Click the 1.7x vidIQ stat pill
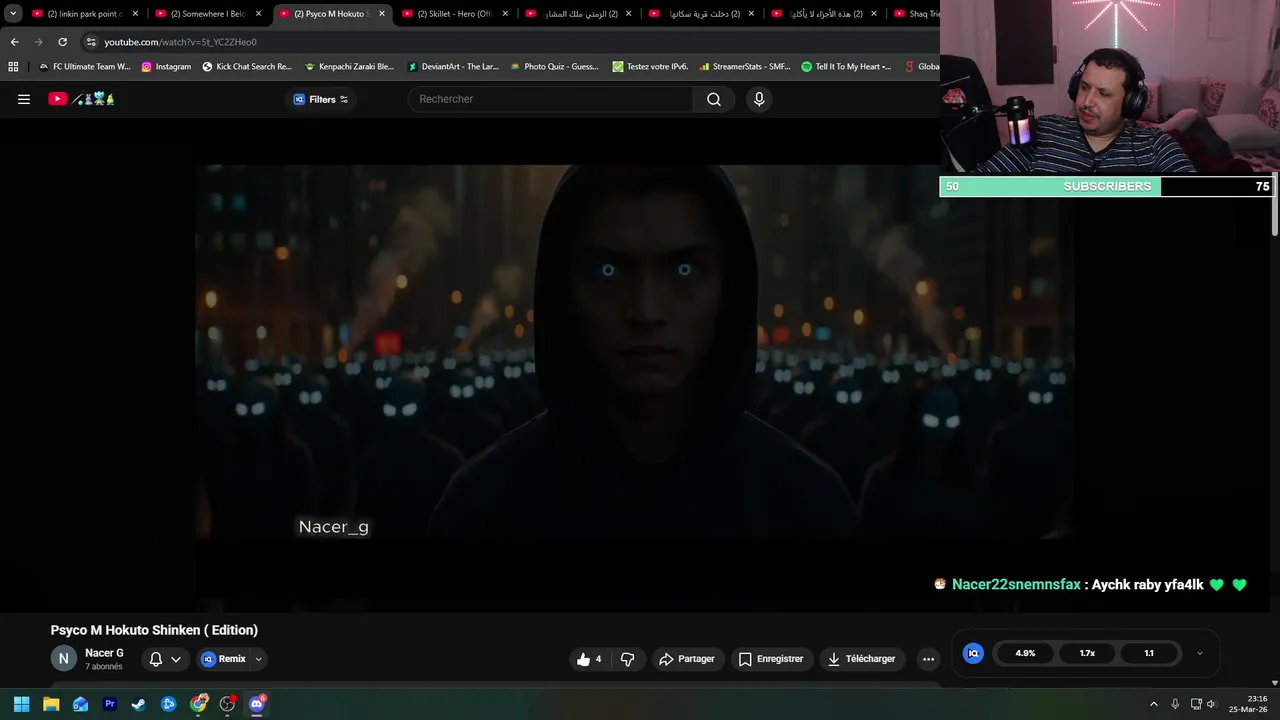Image resolution: width=1280 pixels, height=720 pixels. 1087,653
